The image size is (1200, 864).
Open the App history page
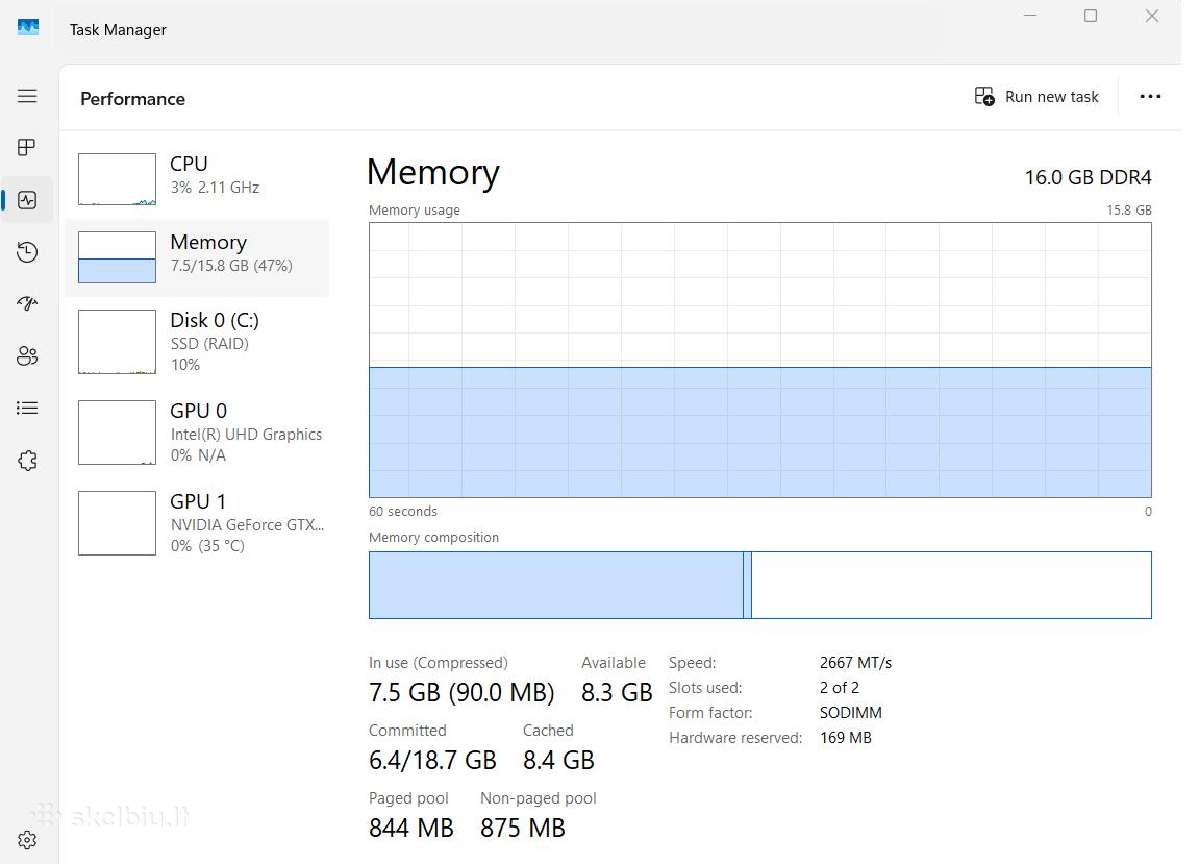click(x=27, y=252)
